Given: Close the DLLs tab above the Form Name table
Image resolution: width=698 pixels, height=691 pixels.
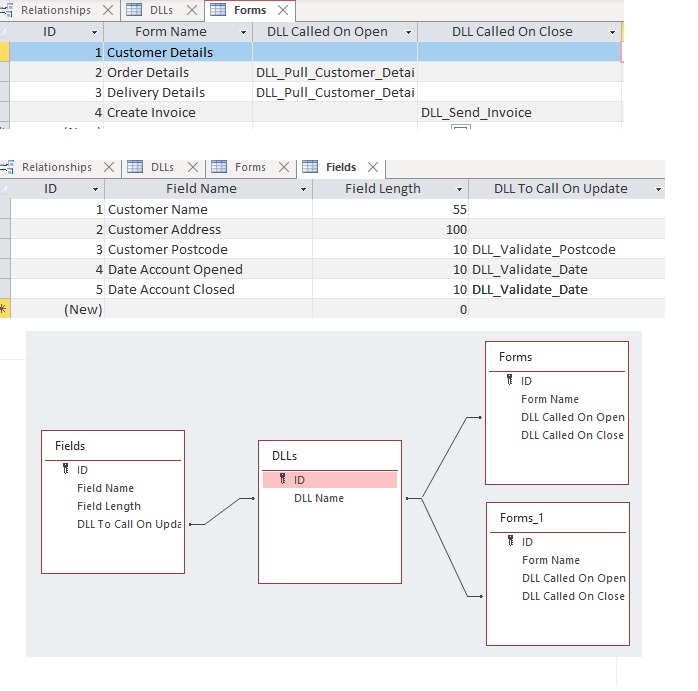Looking at the screenshot, I should pos(192,10).
